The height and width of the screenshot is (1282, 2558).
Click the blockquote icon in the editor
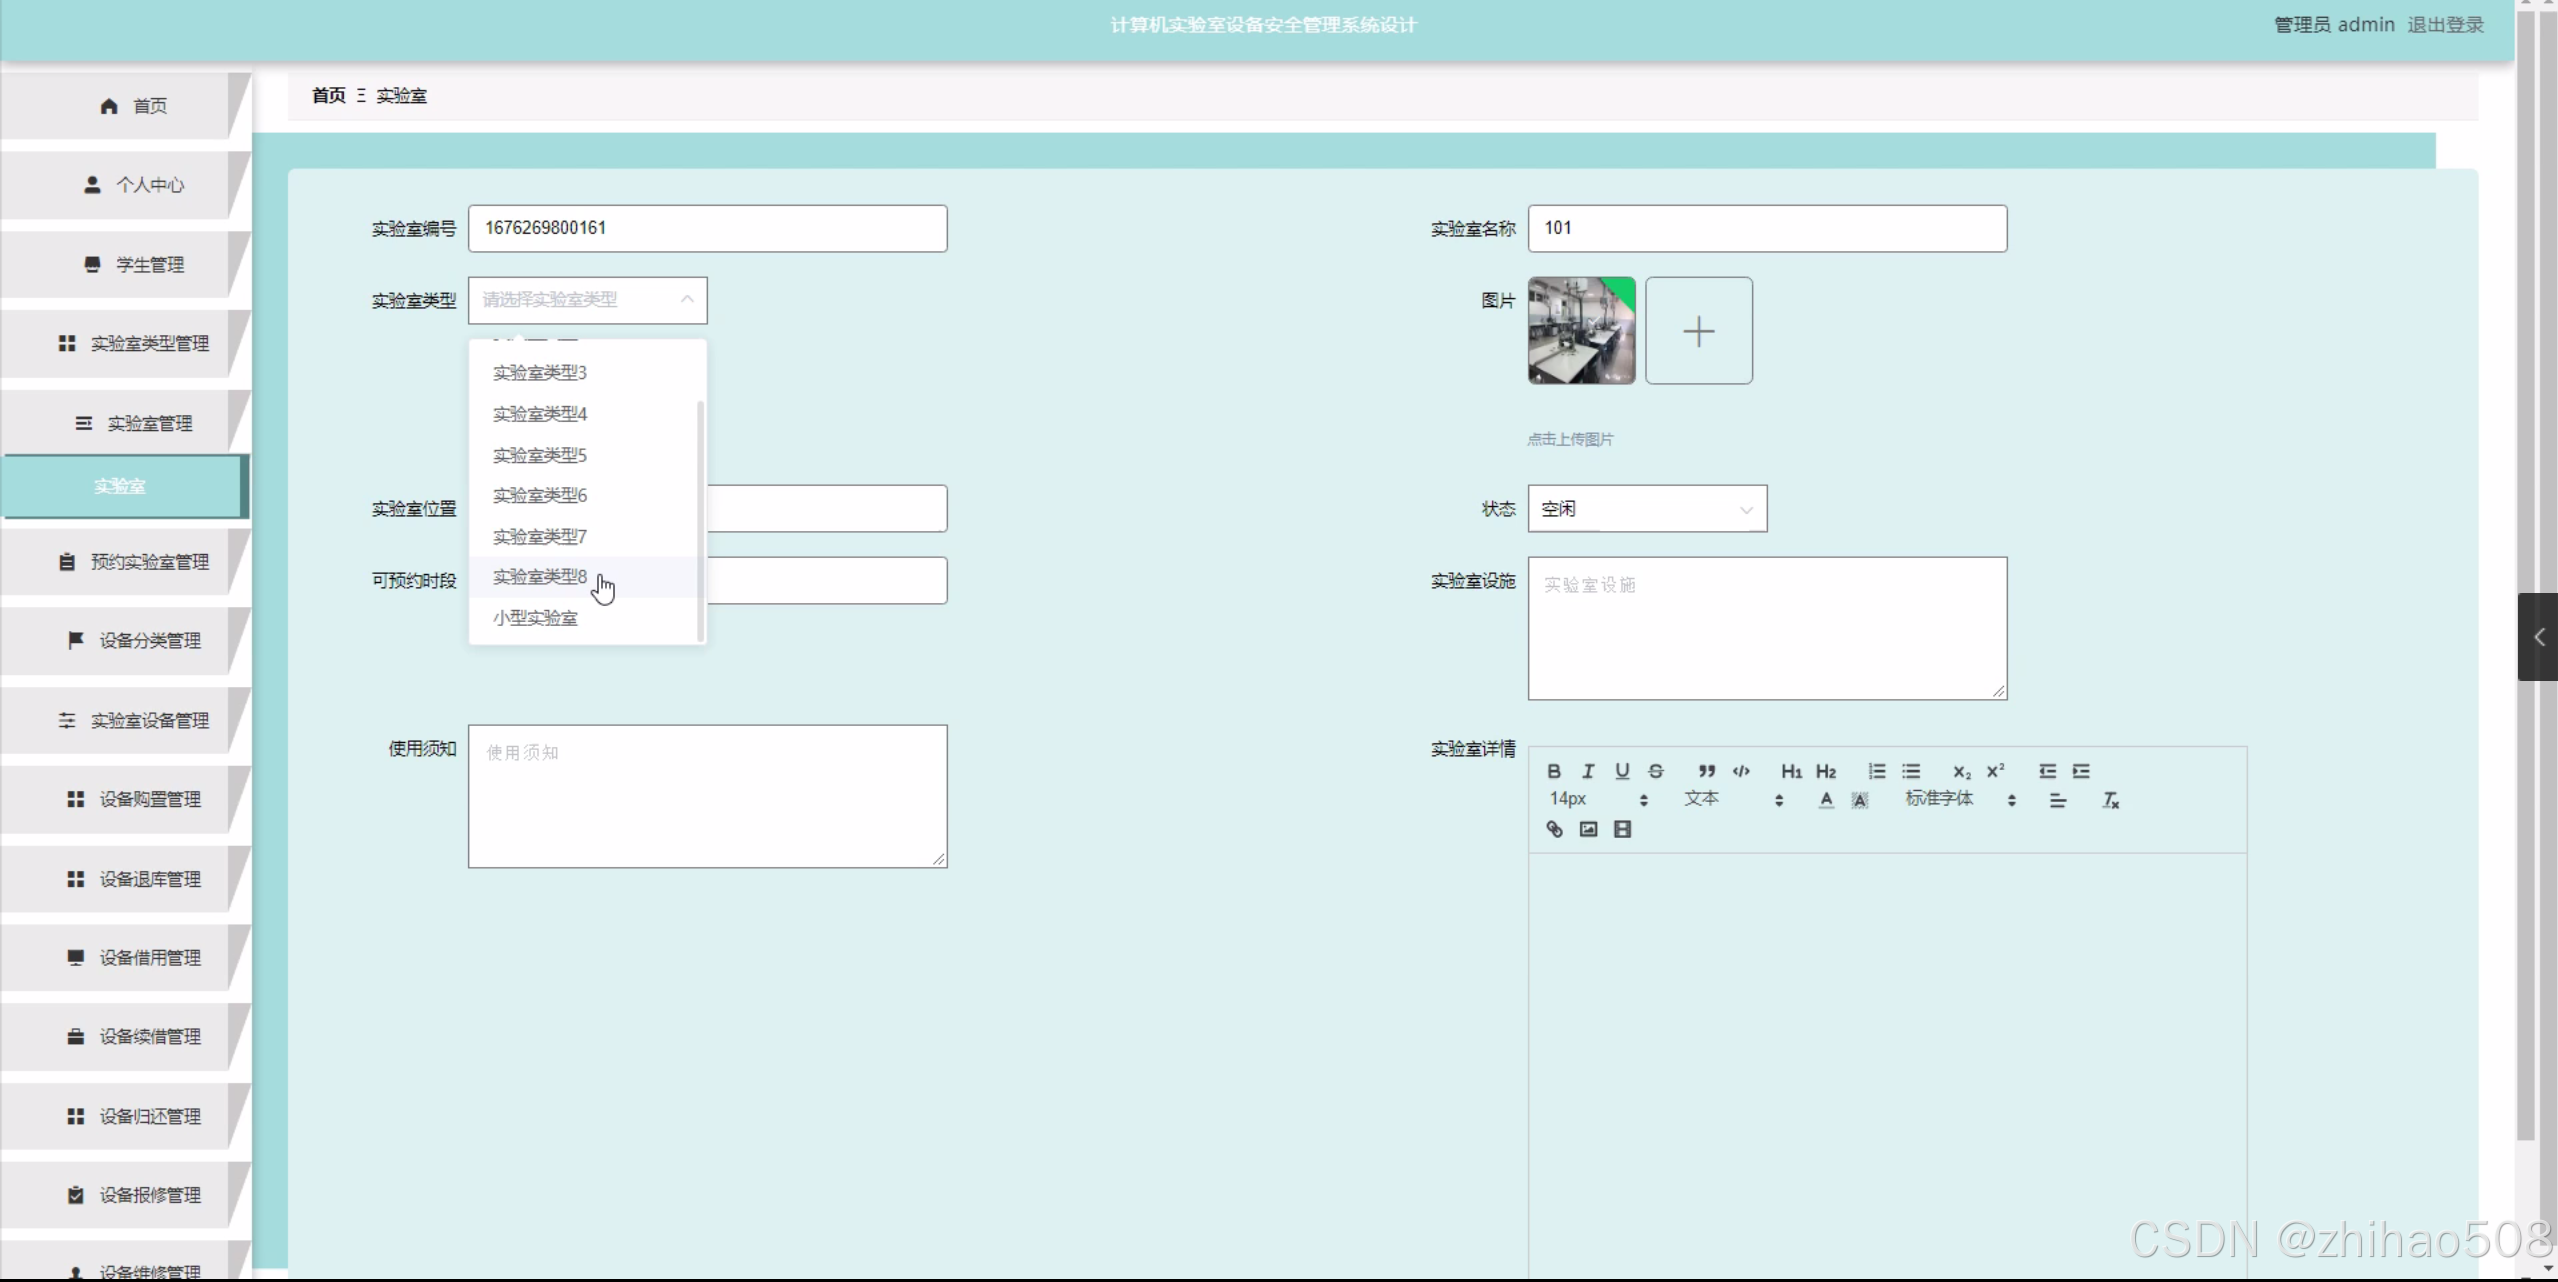click(x=1707, y=771)
